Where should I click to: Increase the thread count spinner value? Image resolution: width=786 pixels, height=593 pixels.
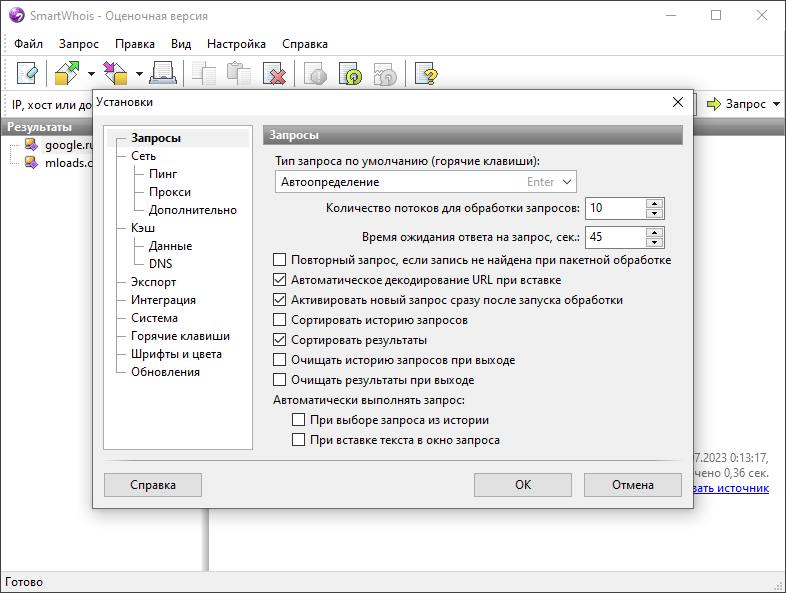pyautogui.click(x=655, y=203)
